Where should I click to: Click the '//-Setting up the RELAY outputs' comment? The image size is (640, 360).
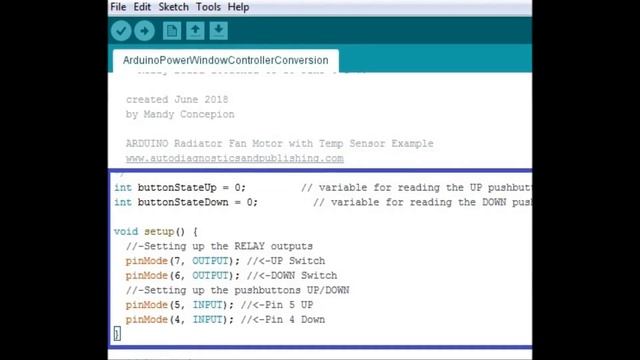point(219,247)
